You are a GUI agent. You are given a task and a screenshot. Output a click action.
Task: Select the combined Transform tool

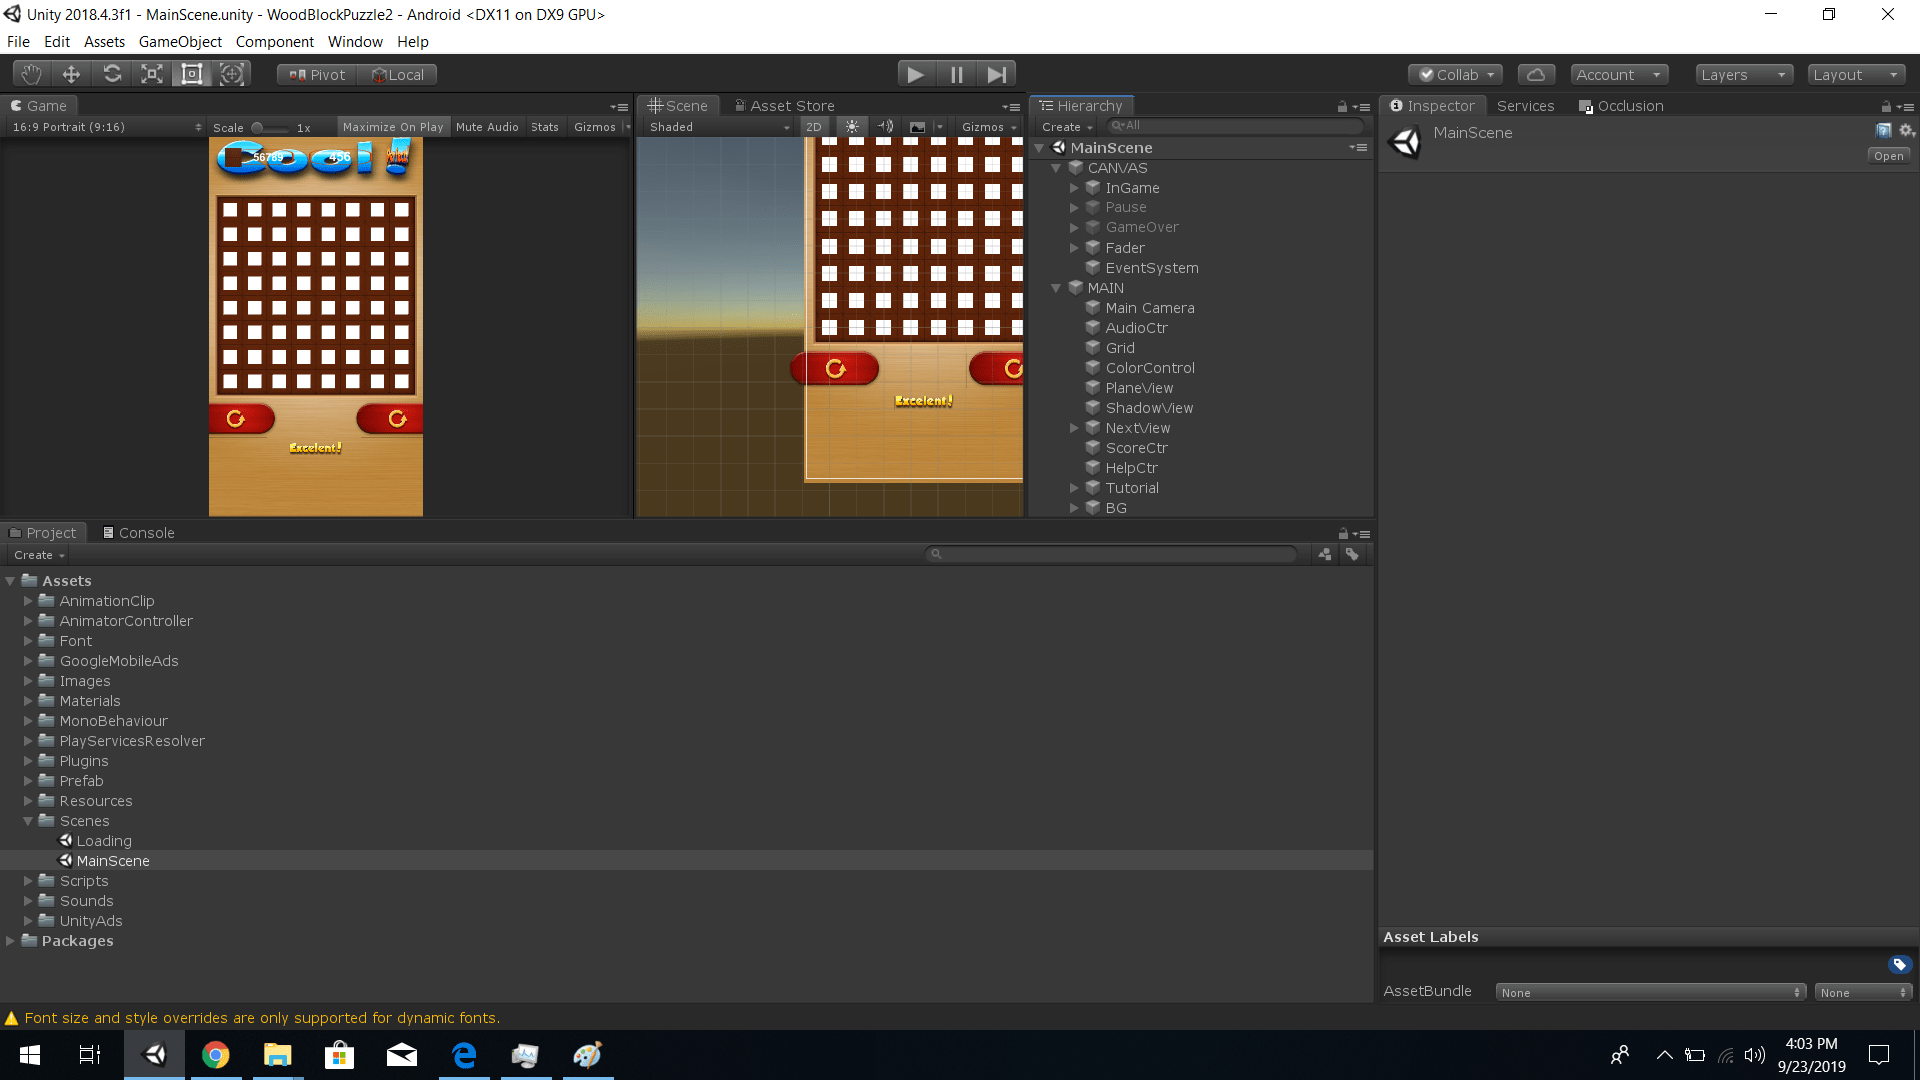tap(232, 74)
